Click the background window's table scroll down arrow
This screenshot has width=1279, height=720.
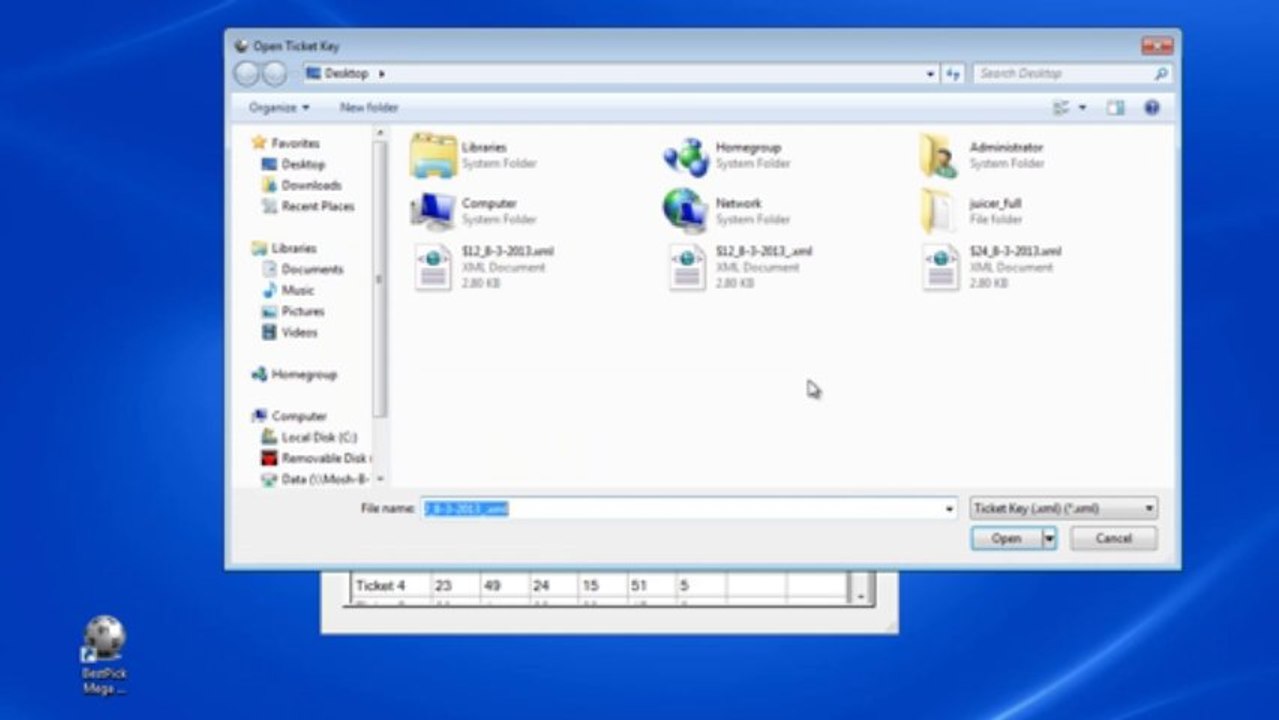click(x=861, y=596)
